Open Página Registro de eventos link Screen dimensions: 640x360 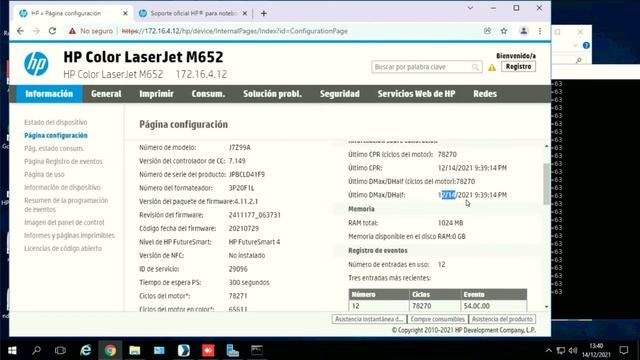63,162
